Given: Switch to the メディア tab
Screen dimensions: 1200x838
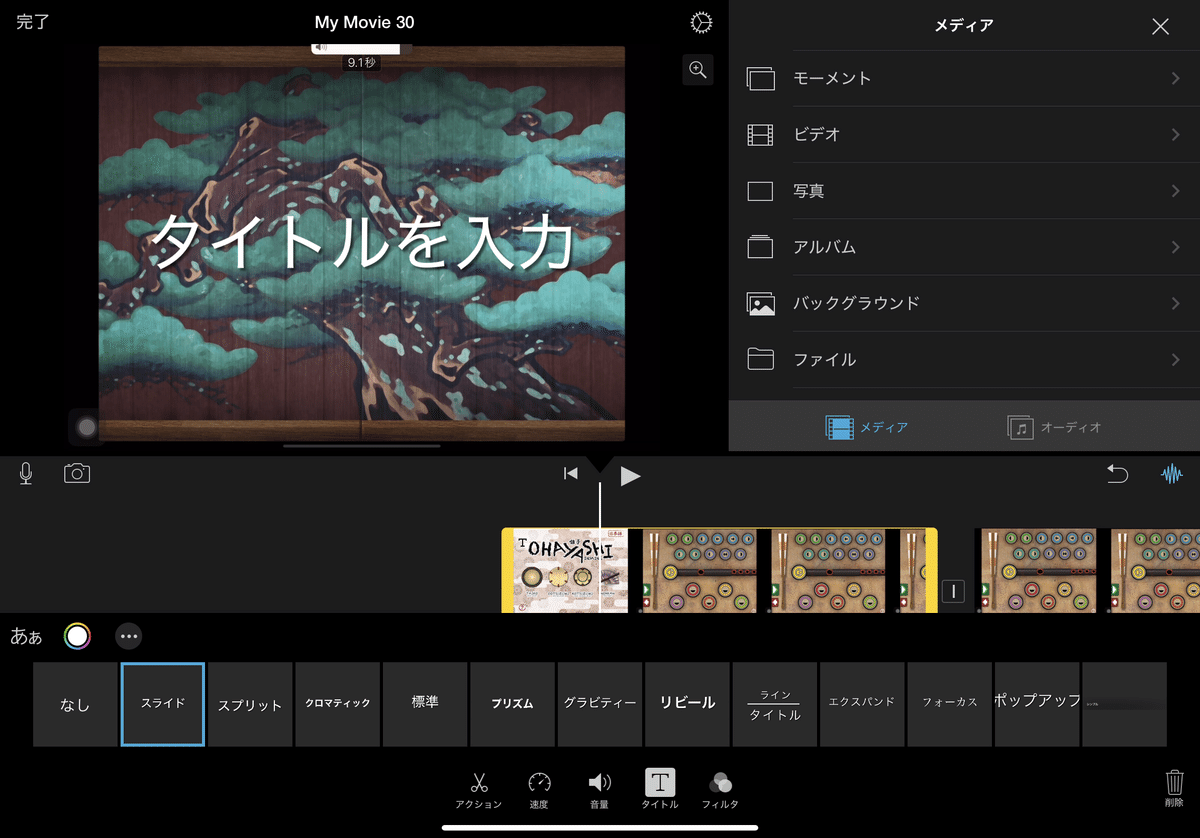Looking at the screenshot, I should [866, 427].
